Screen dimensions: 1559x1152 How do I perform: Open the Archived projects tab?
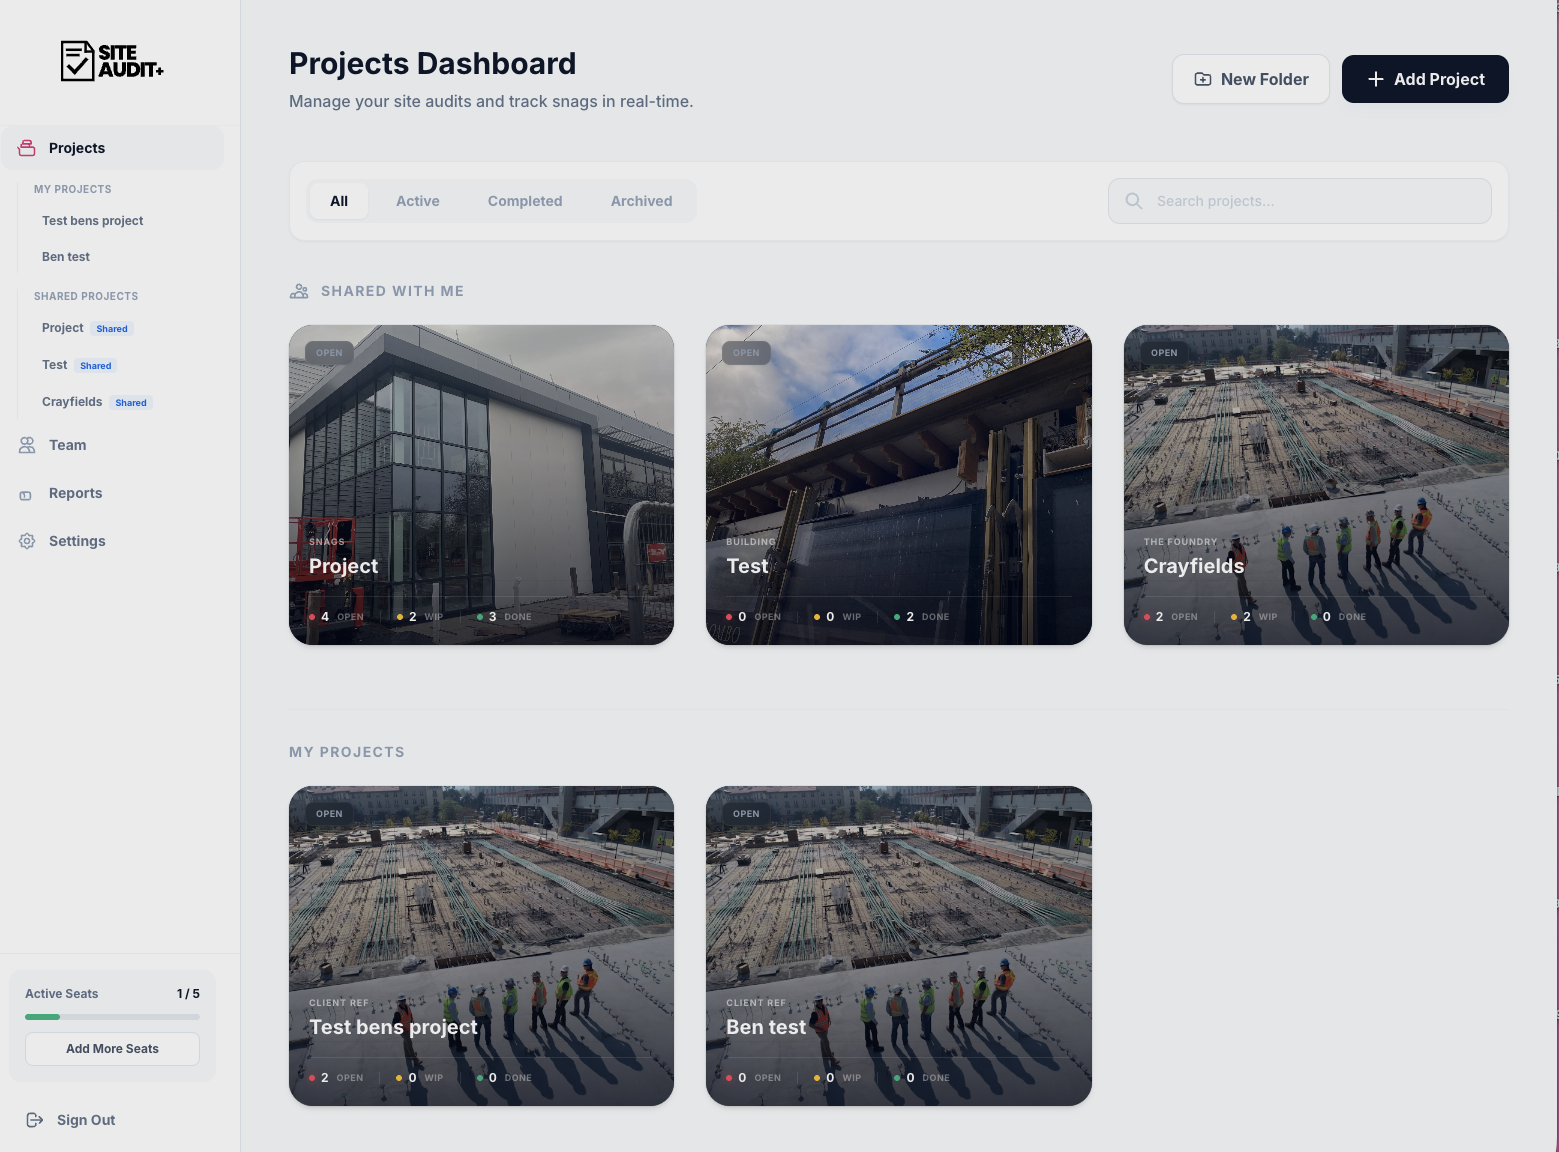pos(640,201)
